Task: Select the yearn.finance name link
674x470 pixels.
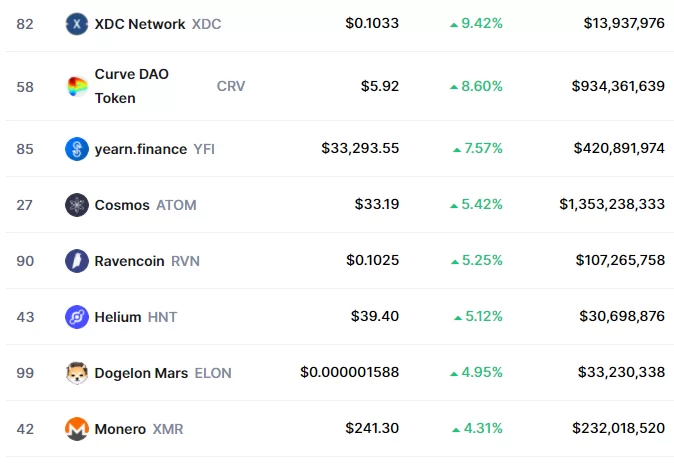Action: pos(140,149)
